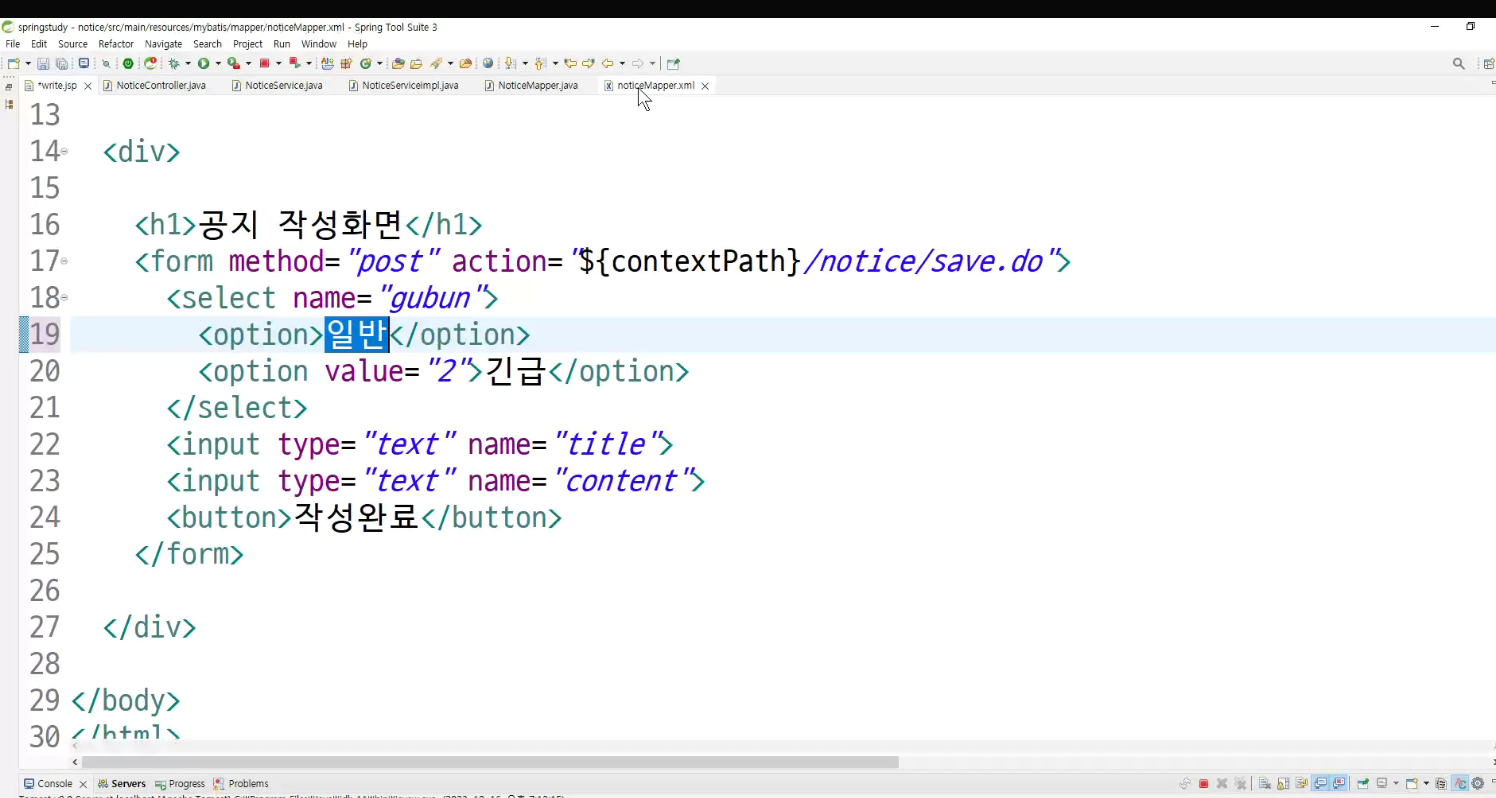Viewport: 1496px width, 798px height.
Task: Open the Run menu
Action: click(x=282, y=44)
